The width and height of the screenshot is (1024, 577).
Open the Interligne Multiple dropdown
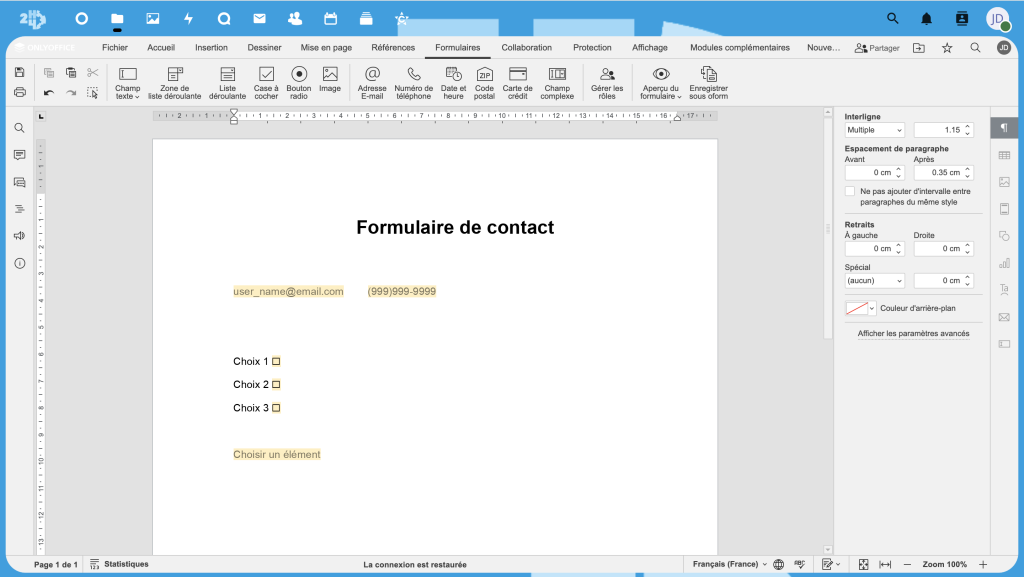(x=874, y=130)
